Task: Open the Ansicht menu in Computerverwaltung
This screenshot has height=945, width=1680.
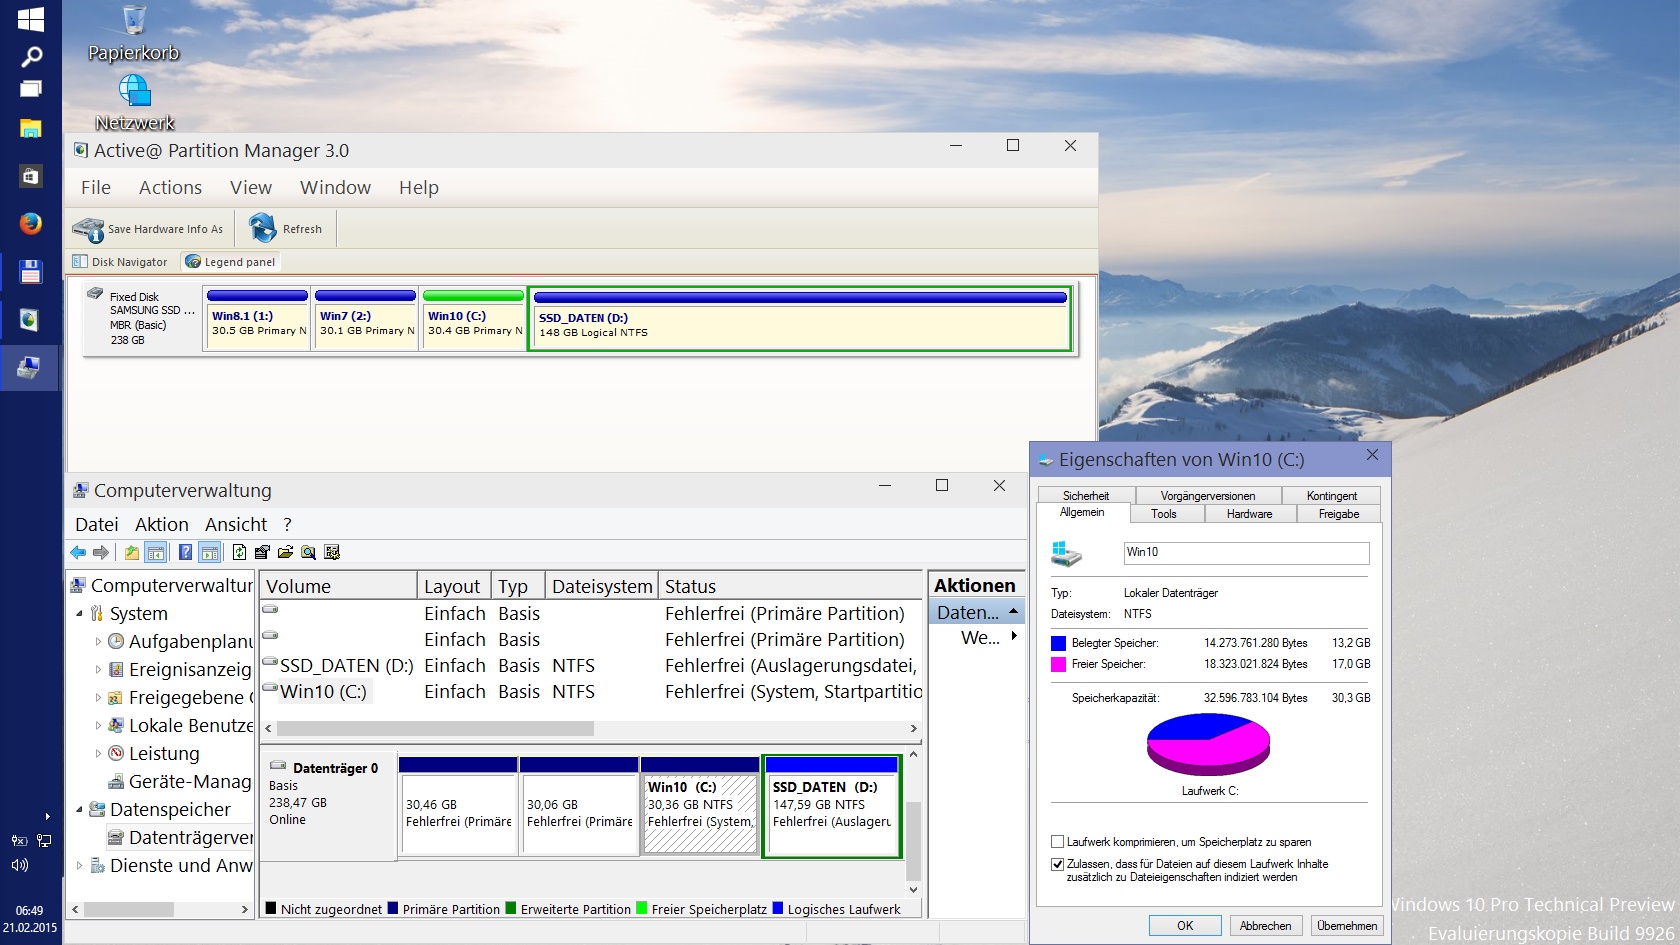Action: [236, 524]
